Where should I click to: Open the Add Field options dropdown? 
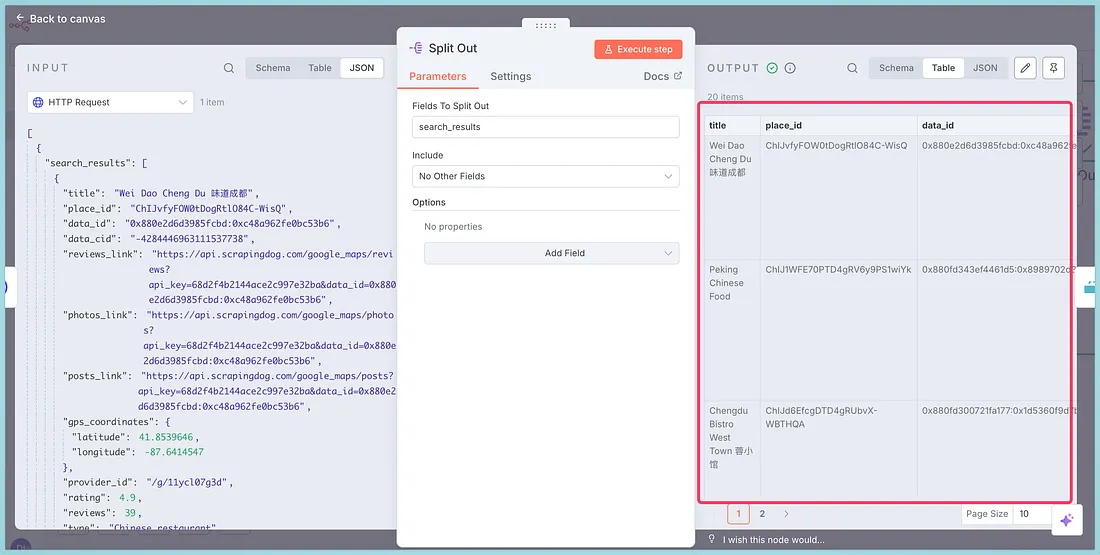[551, 253]
